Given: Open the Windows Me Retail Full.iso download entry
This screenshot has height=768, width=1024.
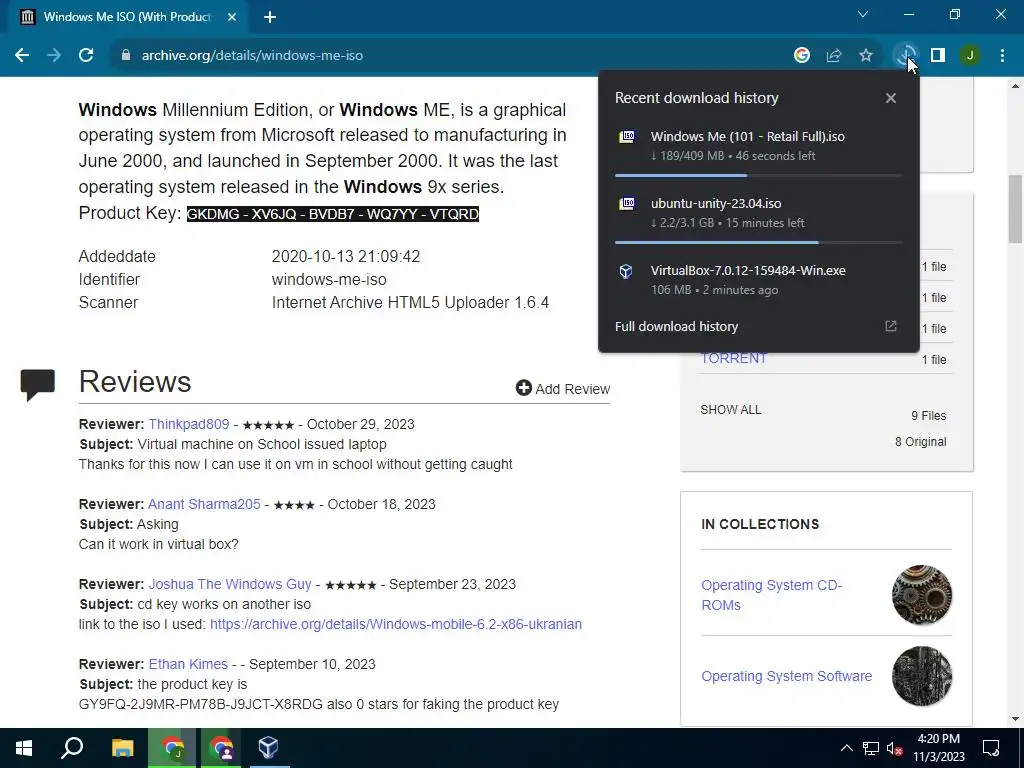Looking at the screenshot, I should (759, 146).
